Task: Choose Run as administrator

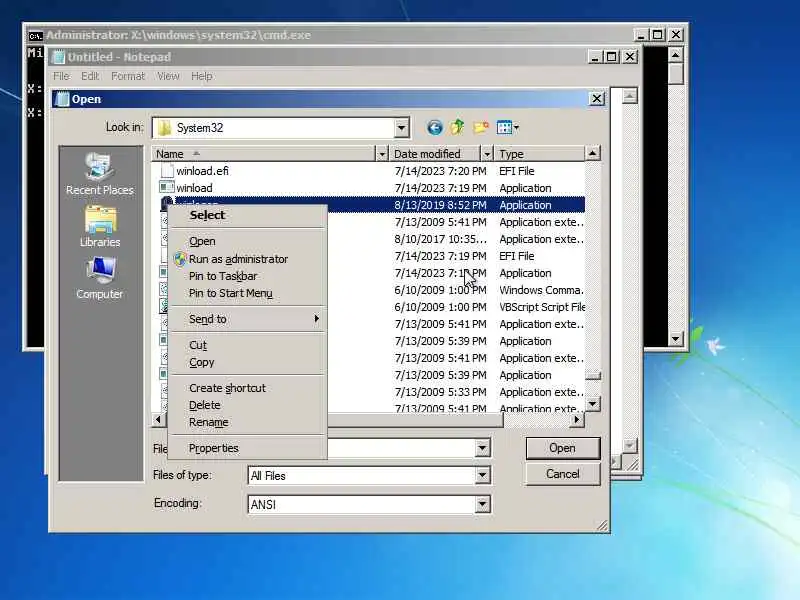Action: (x=247, y=259)
